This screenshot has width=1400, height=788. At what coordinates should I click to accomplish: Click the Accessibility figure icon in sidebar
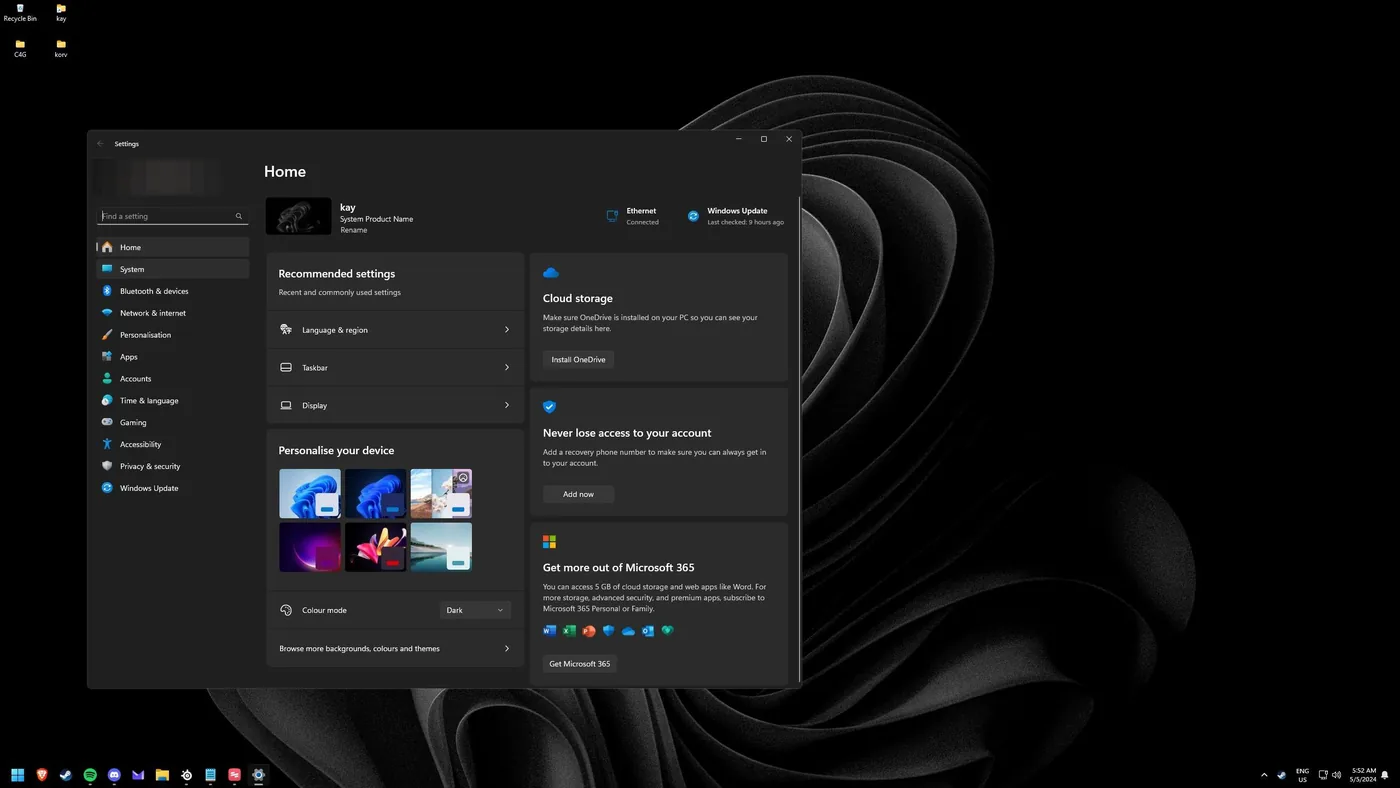tap(107, 444)
